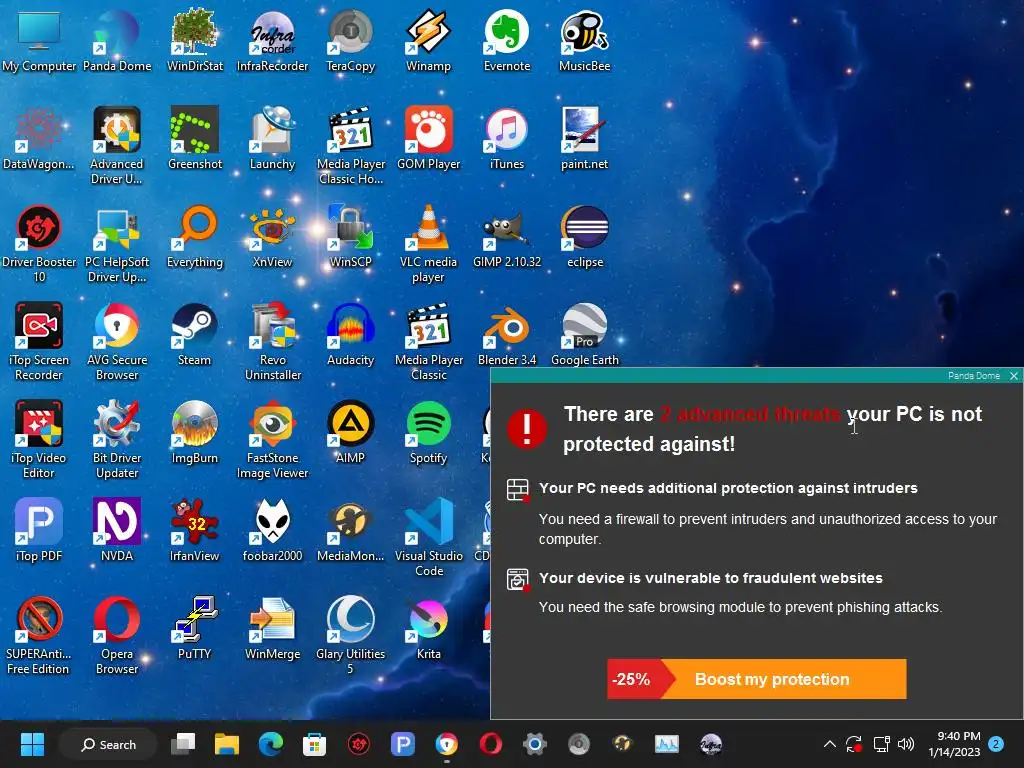Select the MusicBee desktop icon

[x=584, y=40]
